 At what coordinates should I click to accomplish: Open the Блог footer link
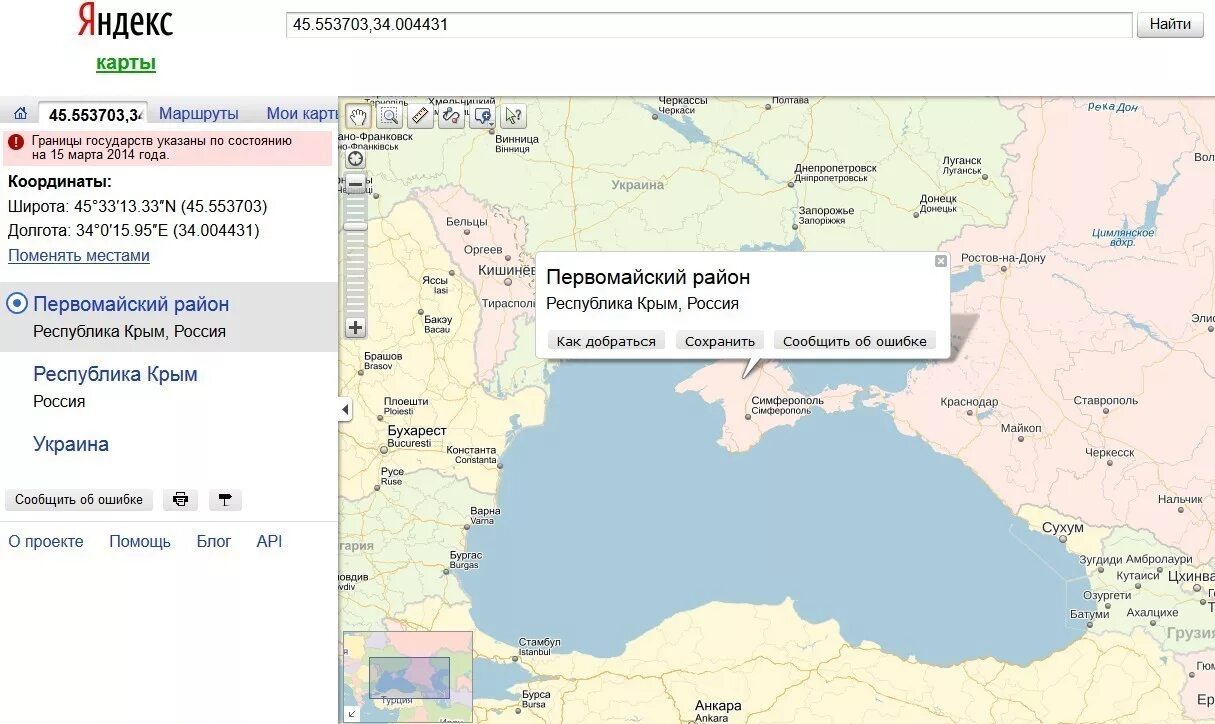(x=214, y=541)
